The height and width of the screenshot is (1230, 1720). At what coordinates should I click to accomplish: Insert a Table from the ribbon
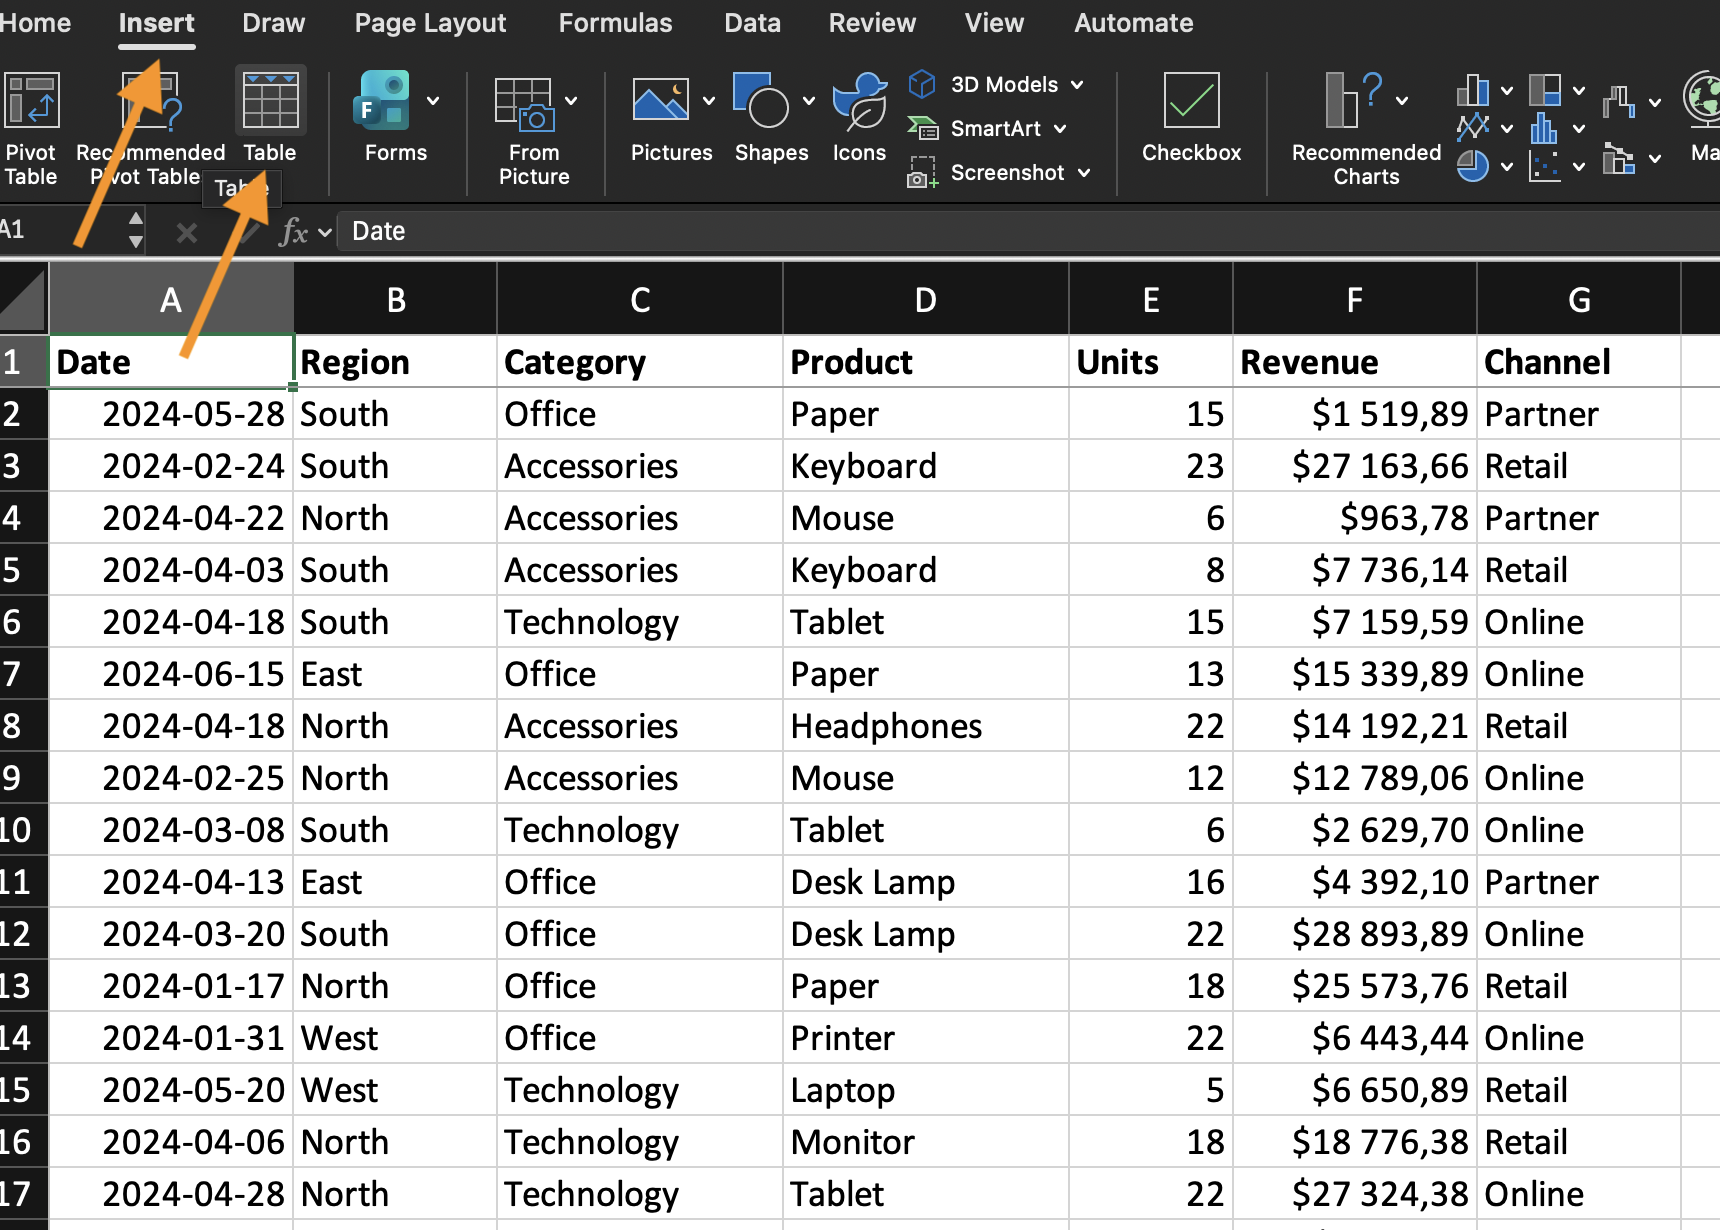[270, 102]
